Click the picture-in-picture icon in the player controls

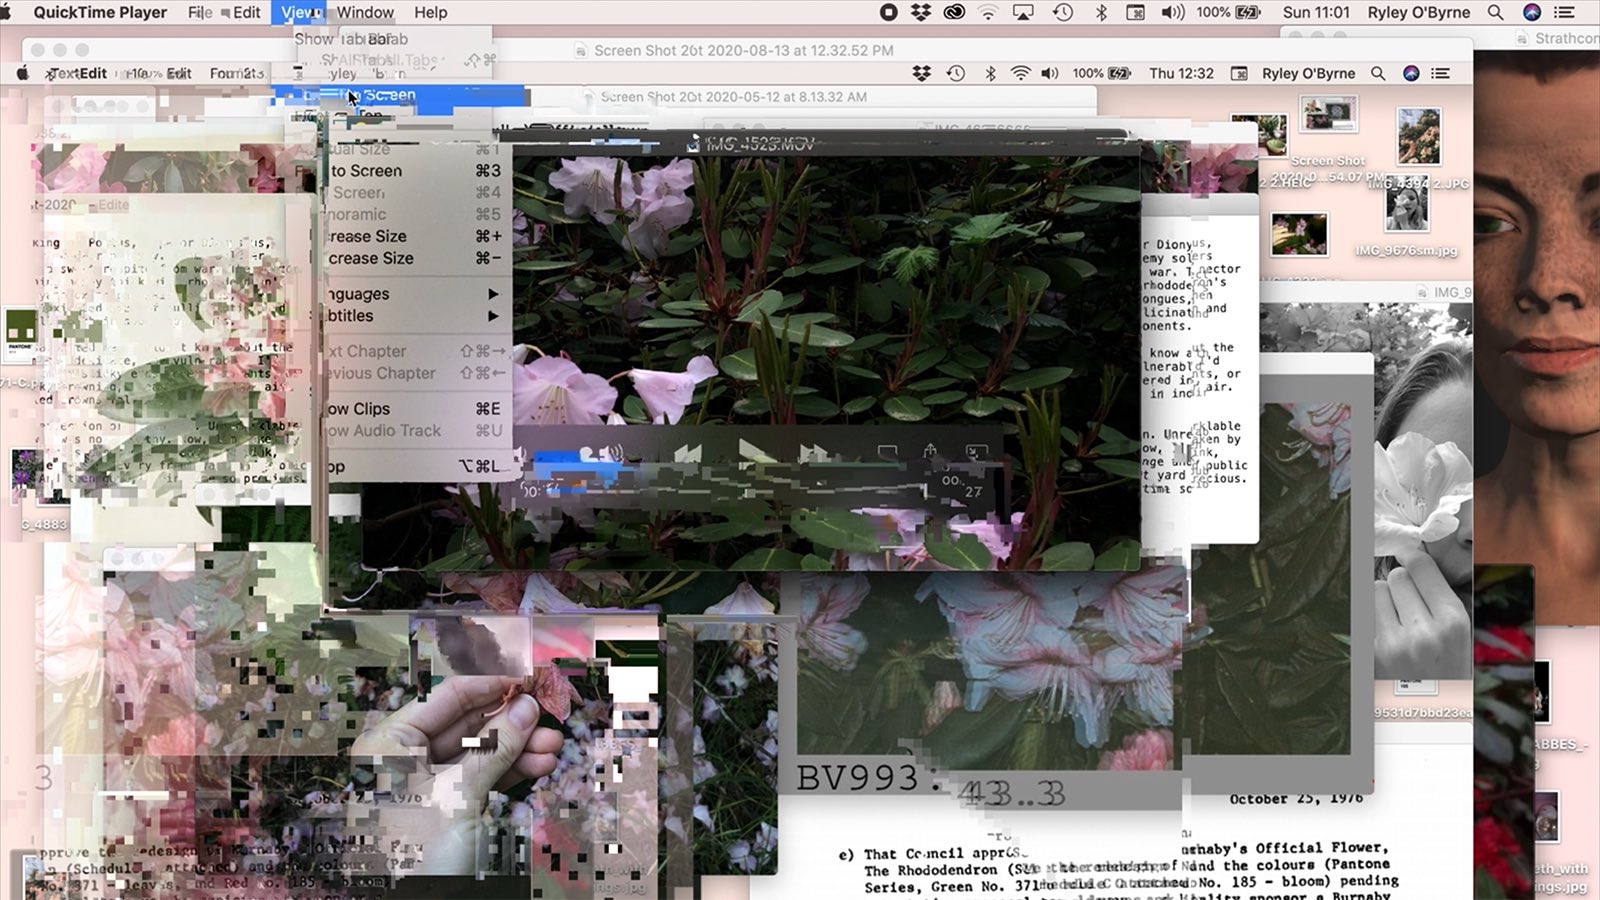pyautogui.click(x=976, y=452)
